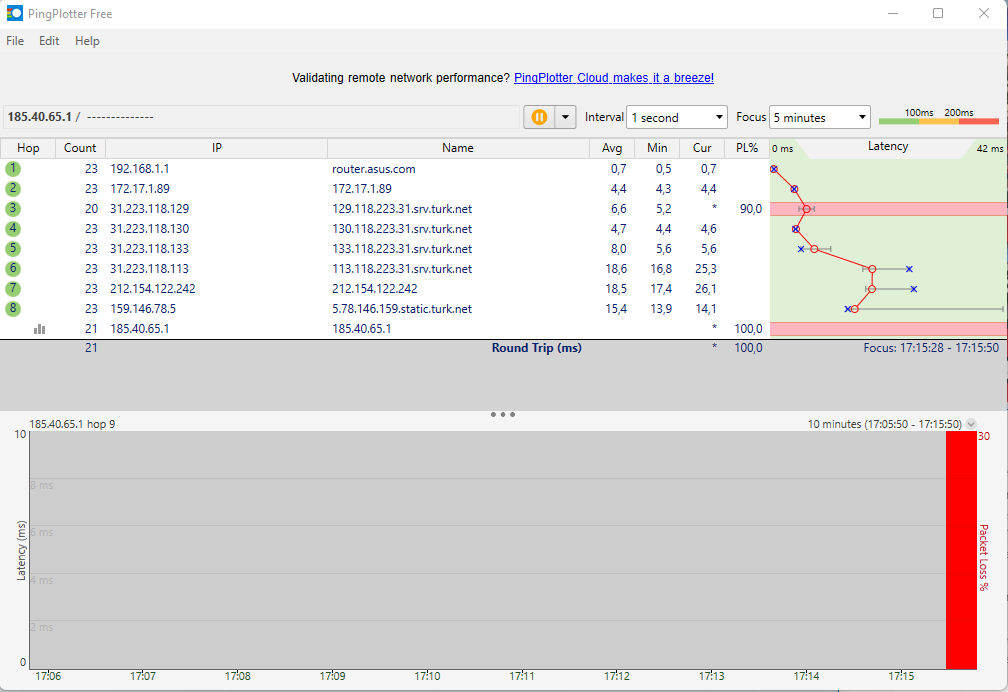Click the Latency graph column header

tap(888, 147)
